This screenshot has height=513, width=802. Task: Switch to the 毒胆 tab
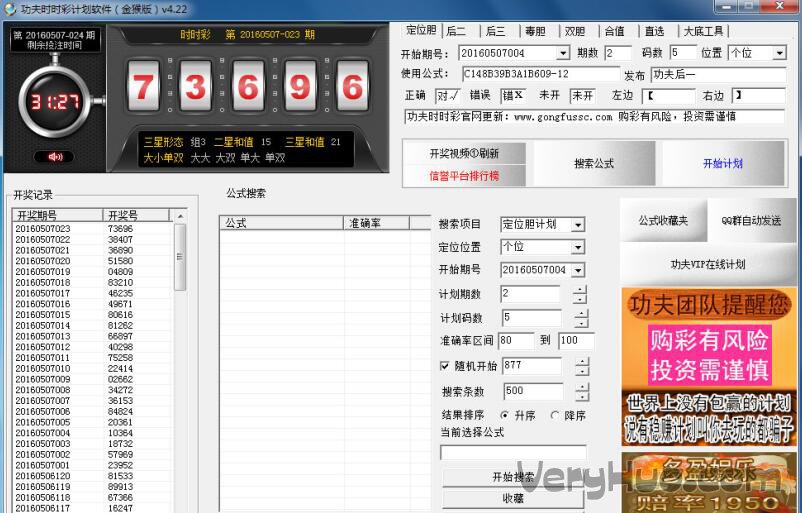click(x=535, y=31)
